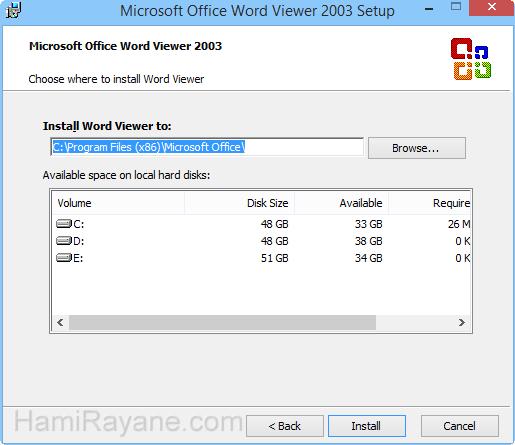
Task: Go back with the < Back button
Action: pyautogui.click(x=285, y=426)
